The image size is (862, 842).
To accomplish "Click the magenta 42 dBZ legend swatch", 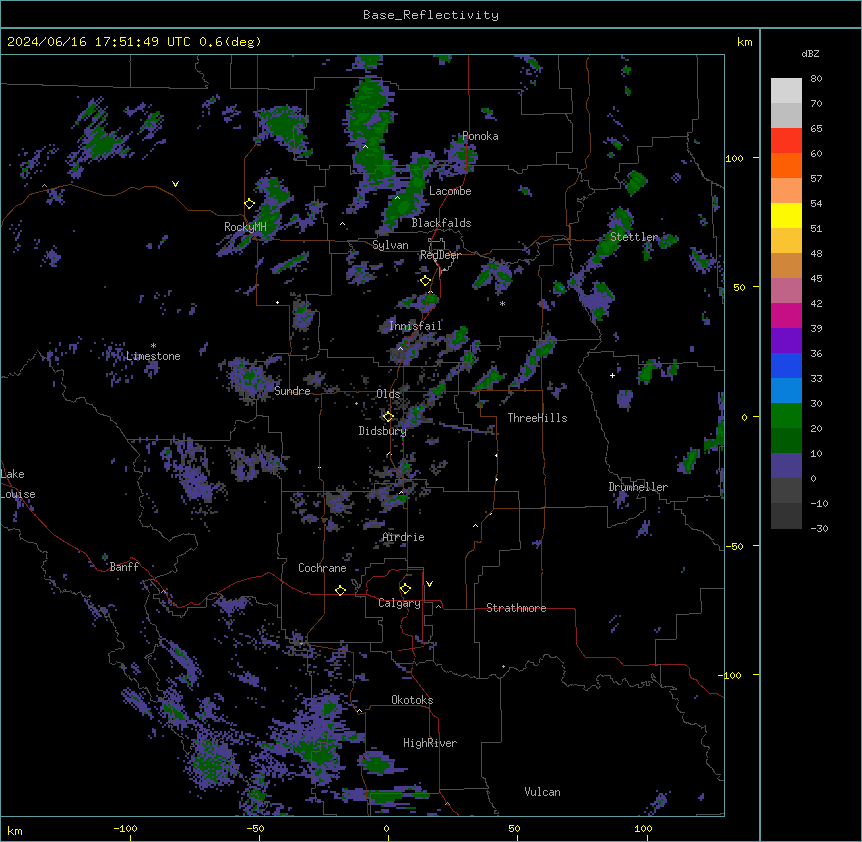I will point(786,315).
